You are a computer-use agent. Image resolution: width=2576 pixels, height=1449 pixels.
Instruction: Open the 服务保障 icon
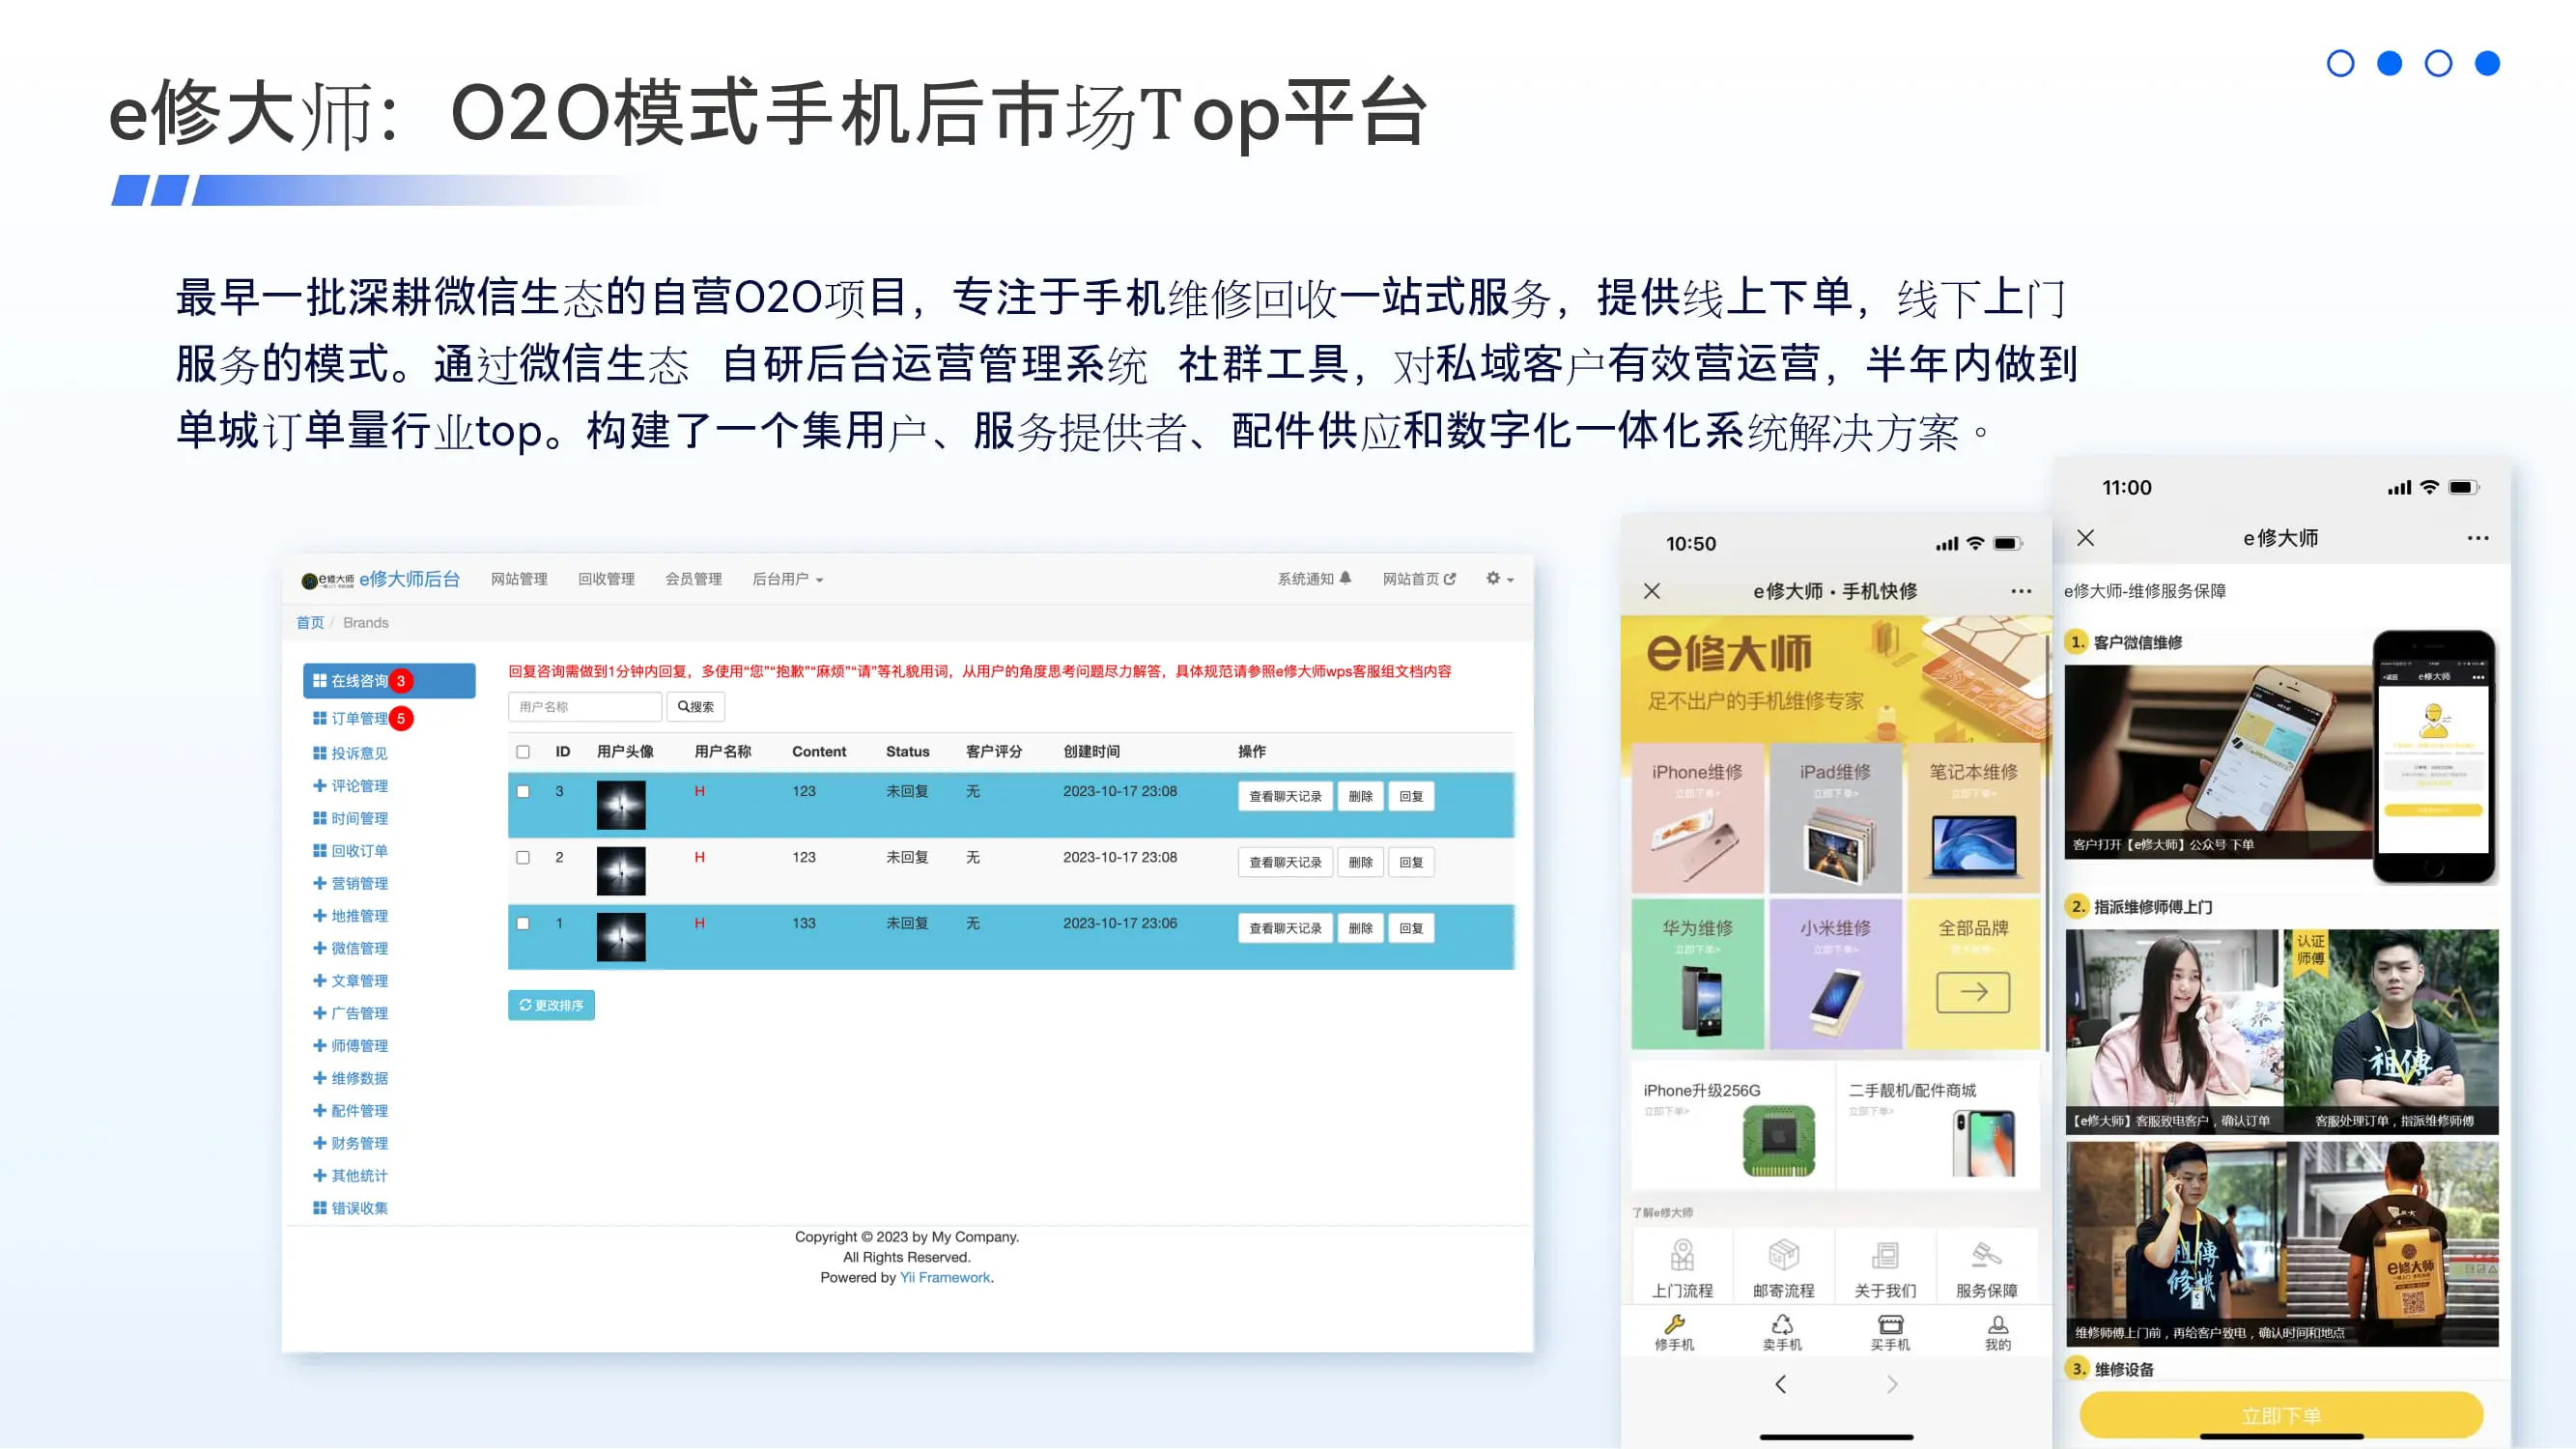[1986, 1257]
